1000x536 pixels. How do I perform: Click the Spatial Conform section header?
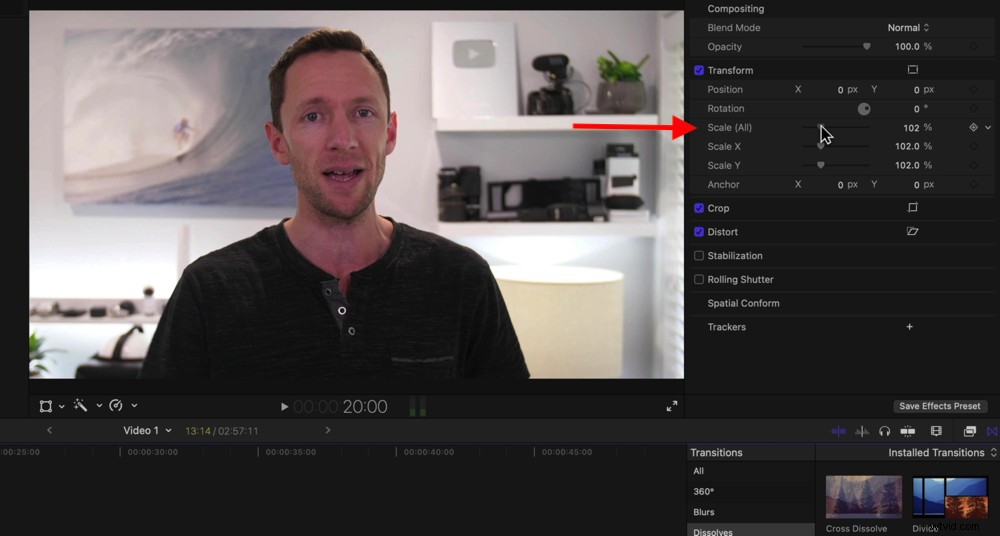743,303
